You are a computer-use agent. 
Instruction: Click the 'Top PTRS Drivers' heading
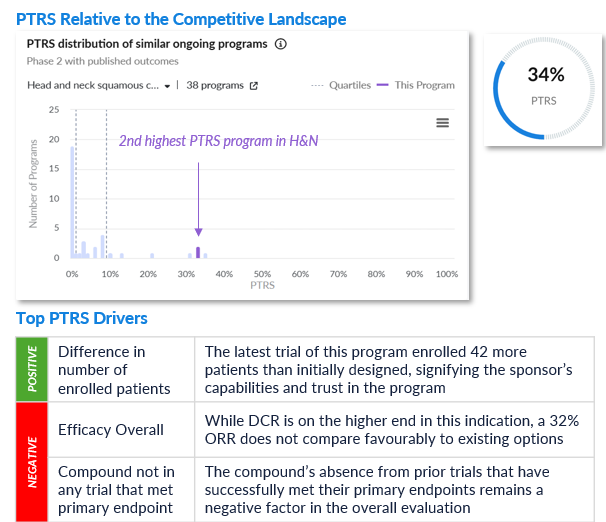coord(82,318)
